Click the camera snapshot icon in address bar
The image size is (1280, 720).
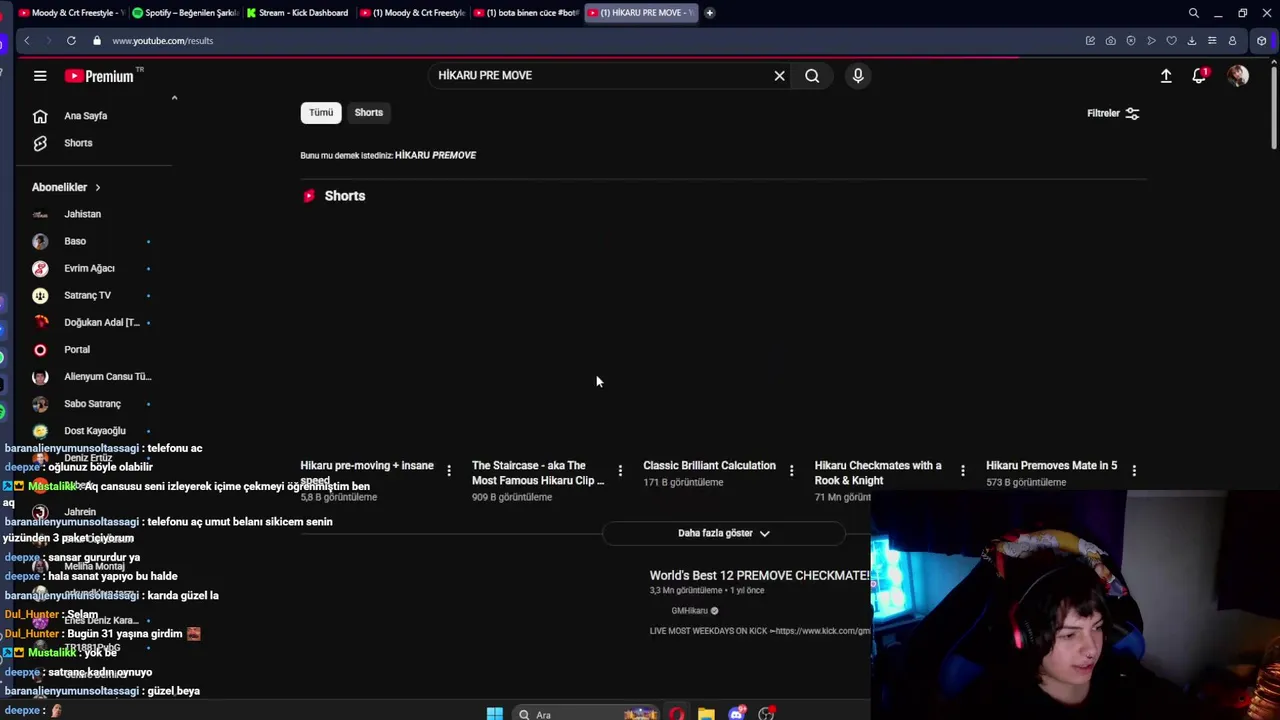point(1110,41)
